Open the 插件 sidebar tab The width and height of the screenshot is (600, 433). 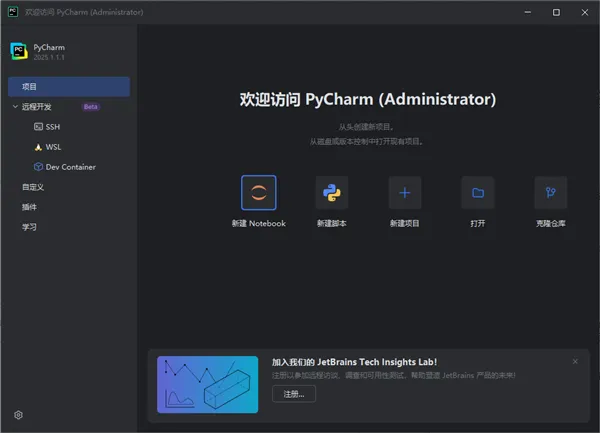(29, 207)
